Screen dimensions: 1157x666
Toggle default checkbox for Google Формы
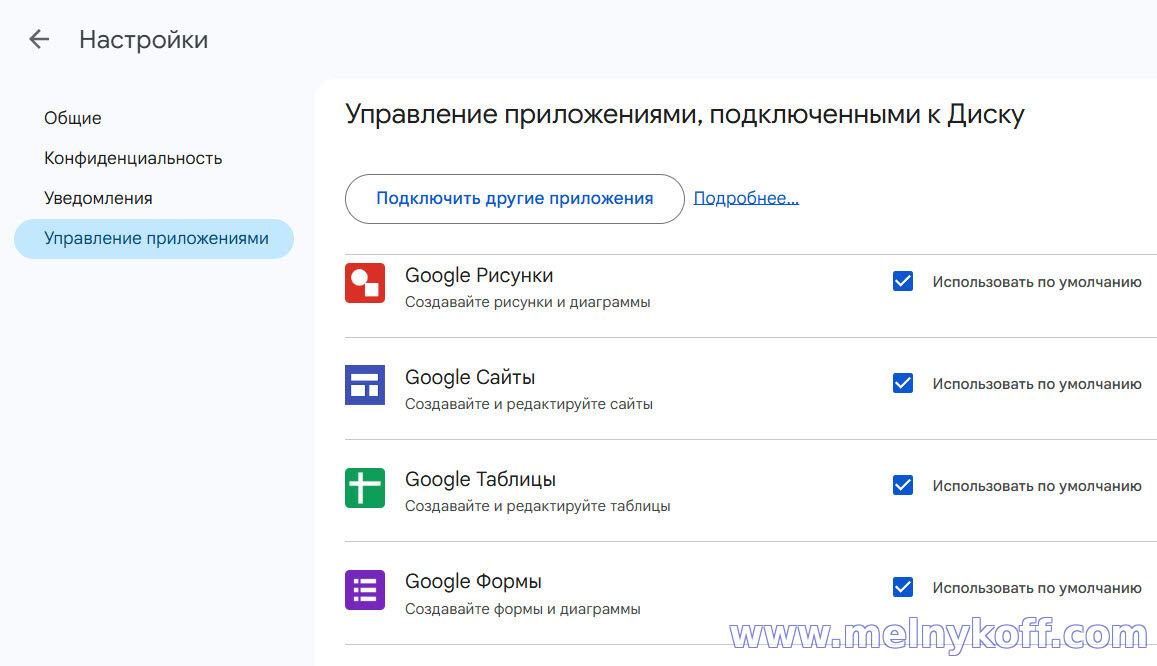903,588
